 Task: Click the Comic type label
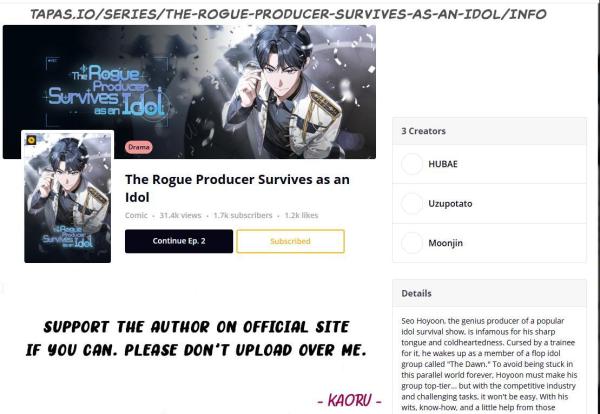click(136, 215)
